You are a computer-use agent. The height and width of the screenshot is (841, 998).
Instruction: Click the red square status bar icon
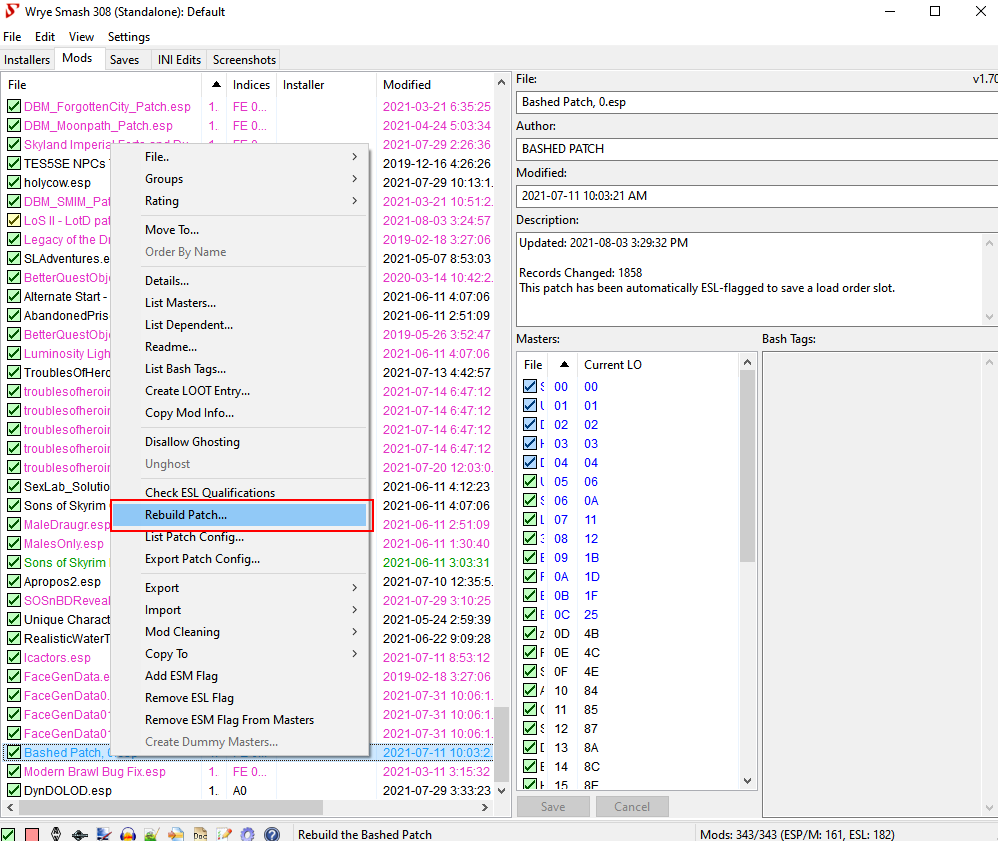32,834
